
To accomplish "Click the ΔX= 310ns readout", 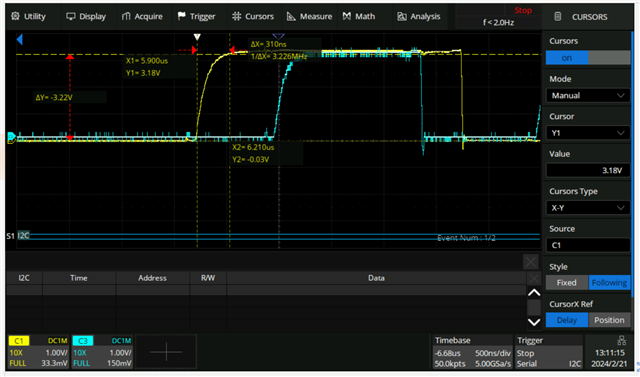I will point(269,44).
